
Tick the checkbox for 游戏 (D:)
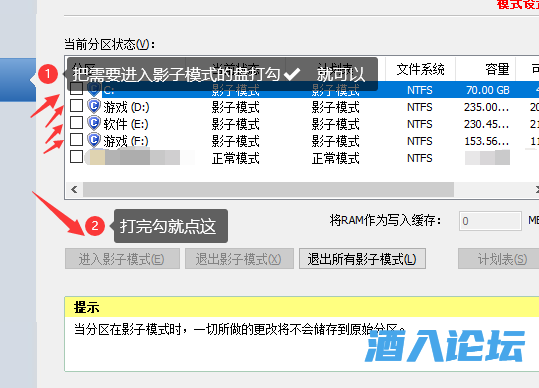tap(76, 106)
